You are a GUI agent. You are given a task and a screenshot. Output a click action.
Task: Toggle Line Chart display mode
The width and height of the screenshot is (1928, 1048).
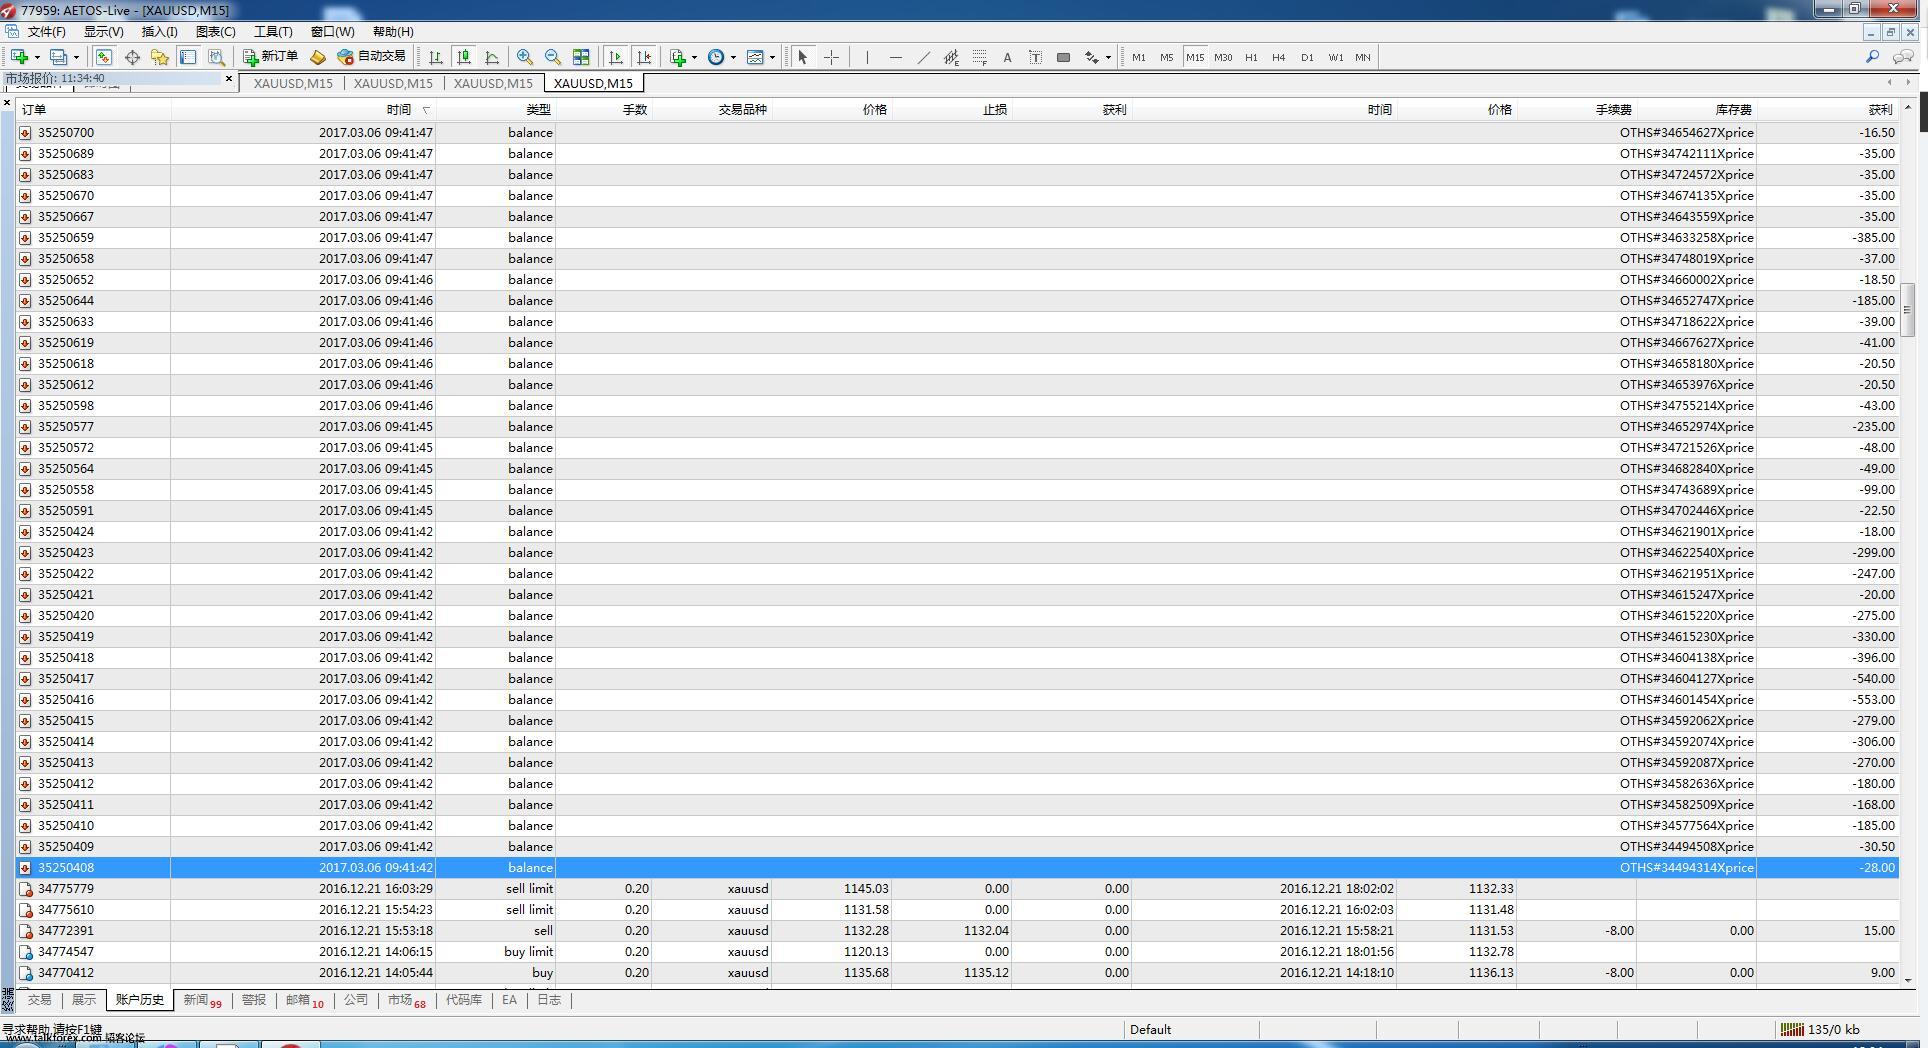(x=492, y=57)
